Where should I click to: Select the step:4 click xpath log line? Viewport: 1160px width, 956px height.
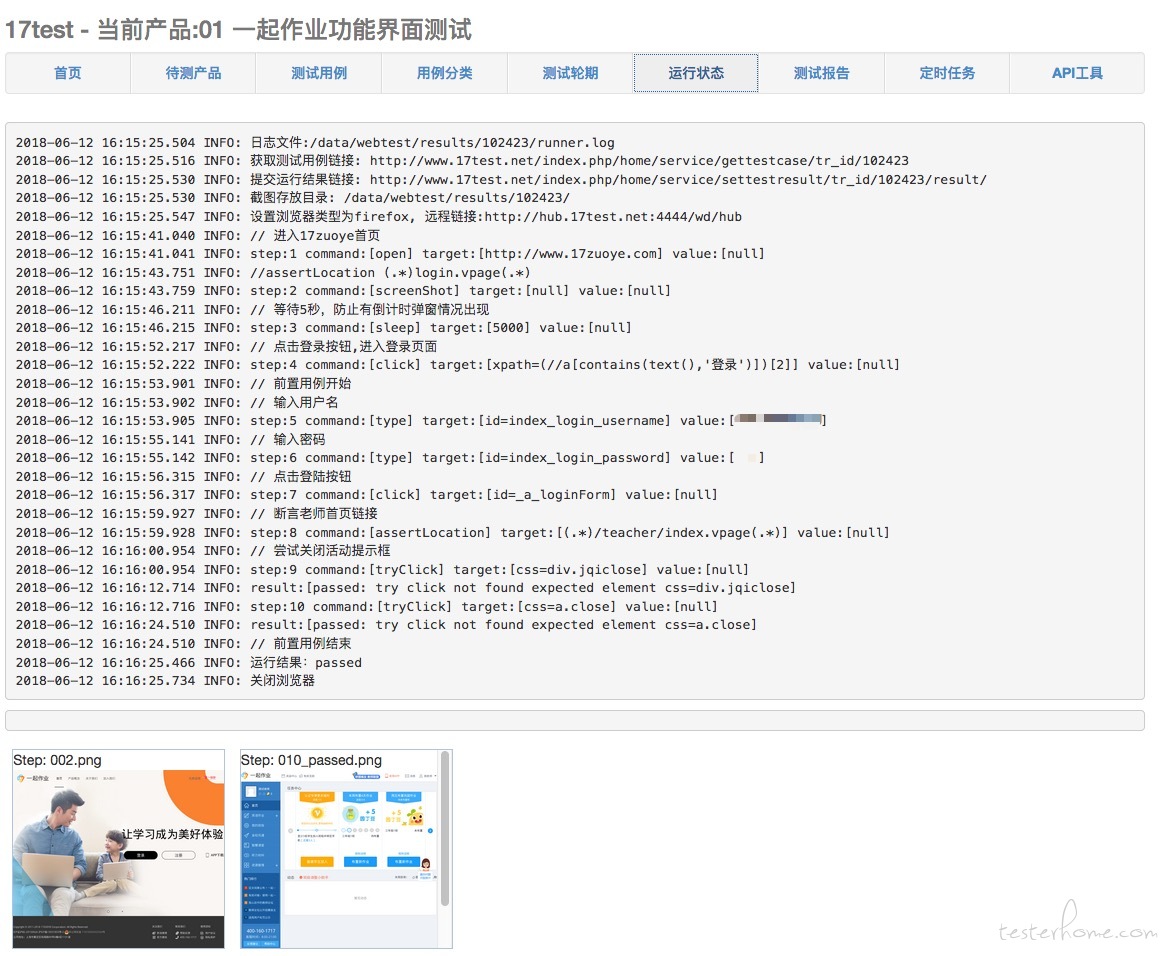click(x=458, y=365)
